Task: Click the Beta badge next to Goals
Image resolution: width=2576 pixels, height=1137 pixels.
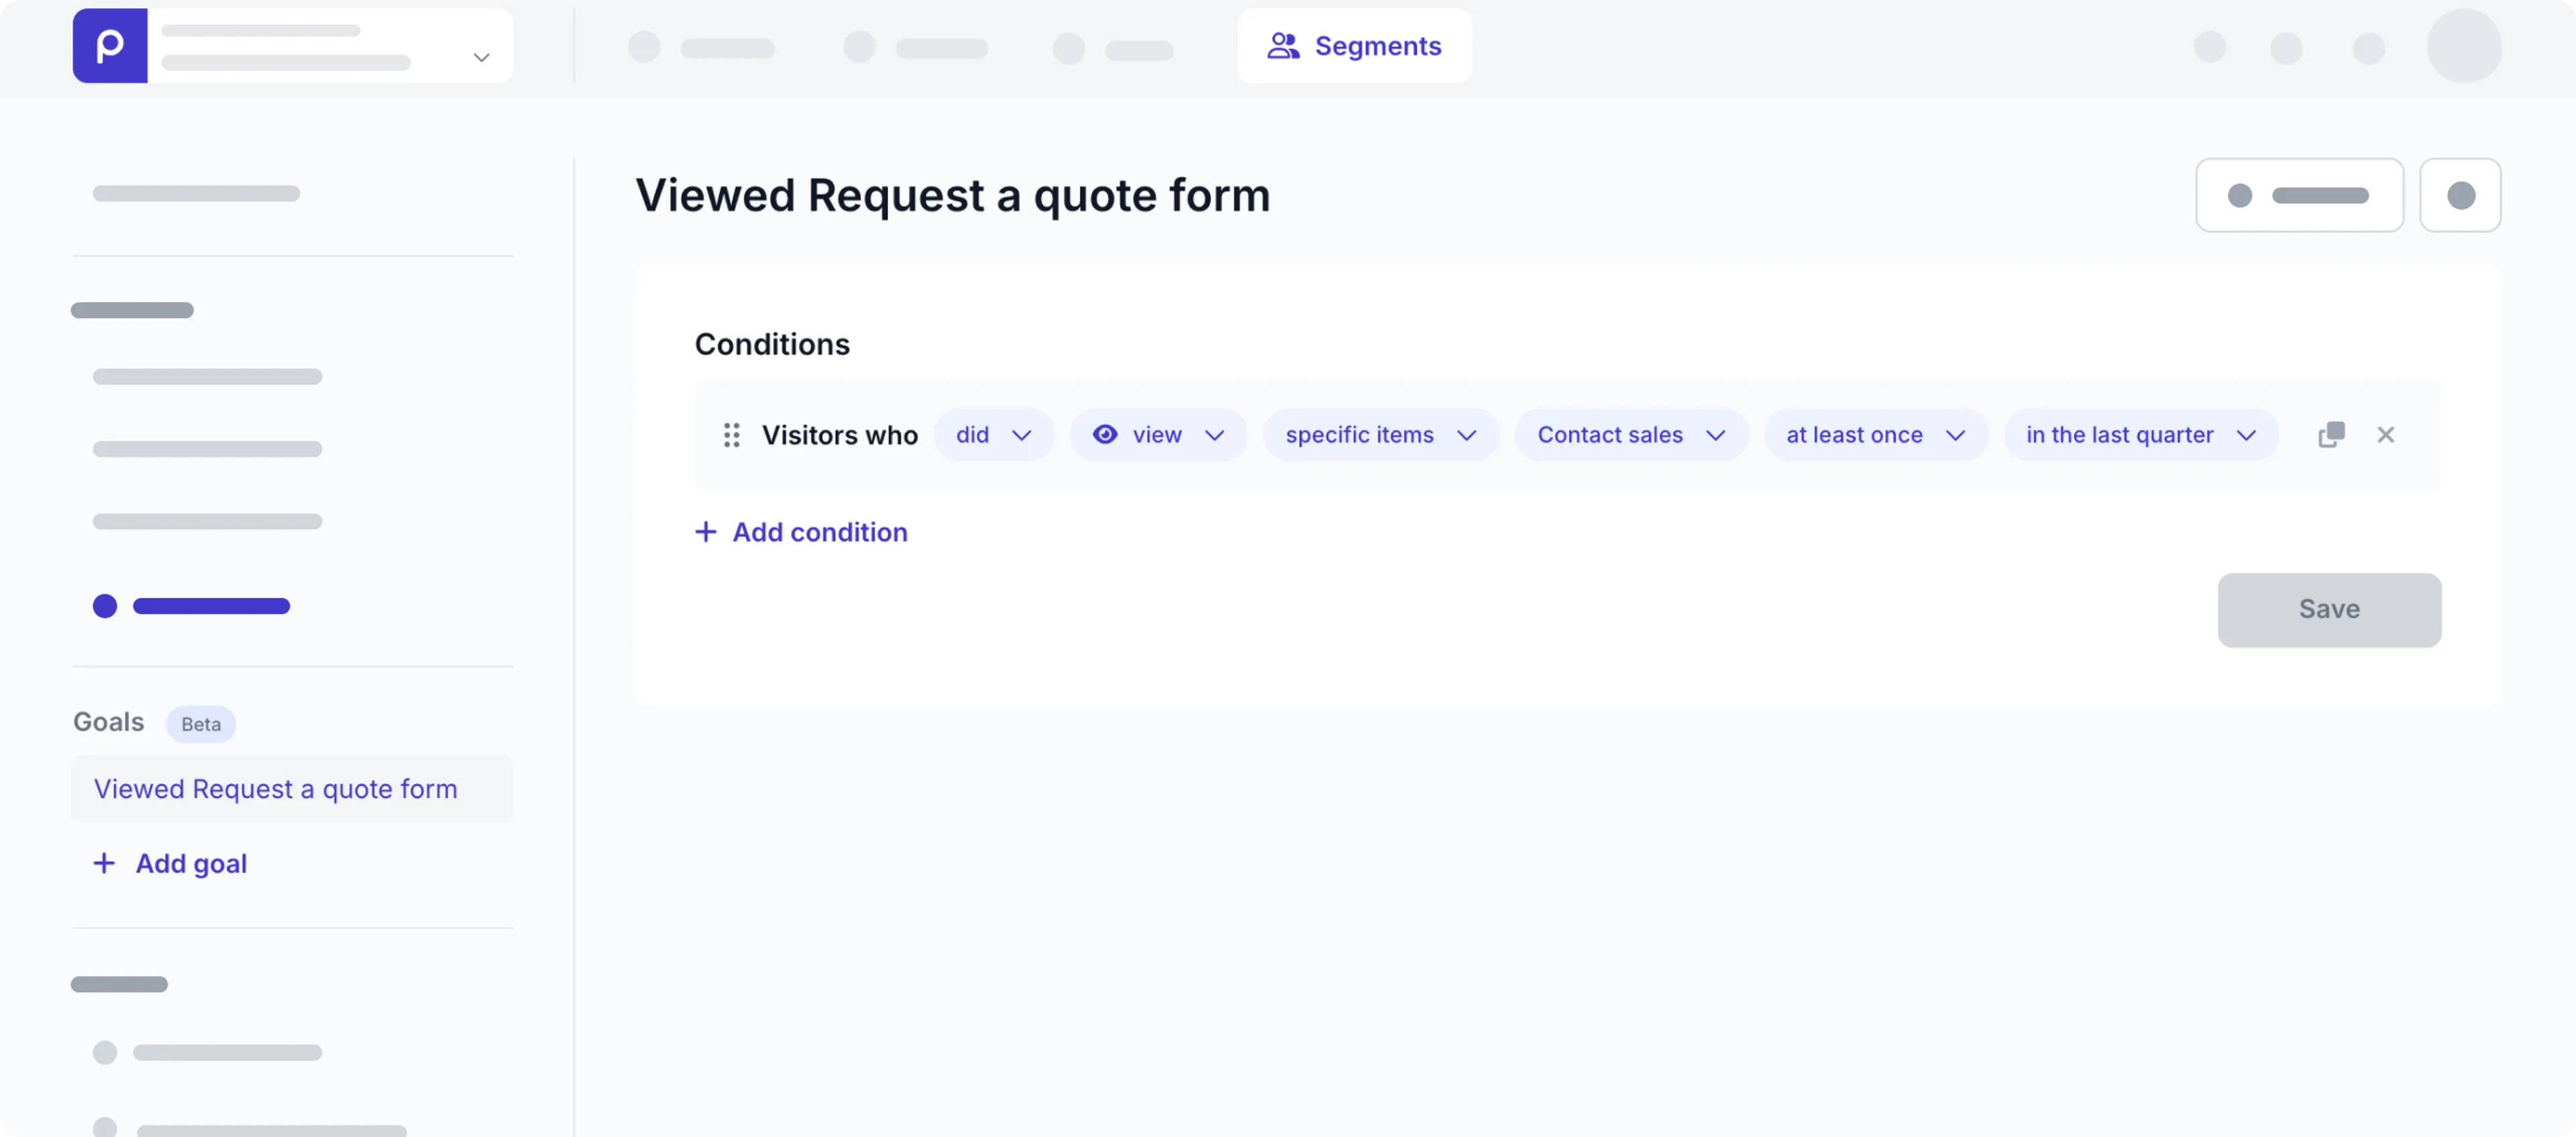Action: 201,724
